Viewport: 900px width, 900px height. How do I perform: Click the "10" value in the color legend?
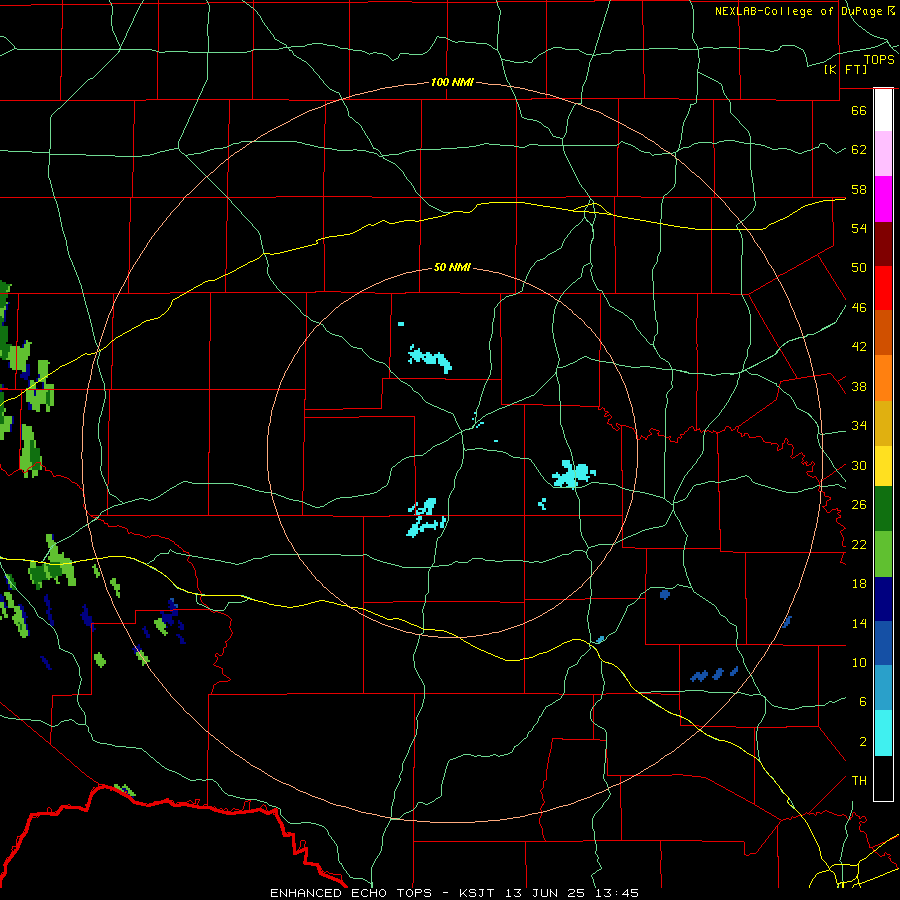tap(859, 662)
